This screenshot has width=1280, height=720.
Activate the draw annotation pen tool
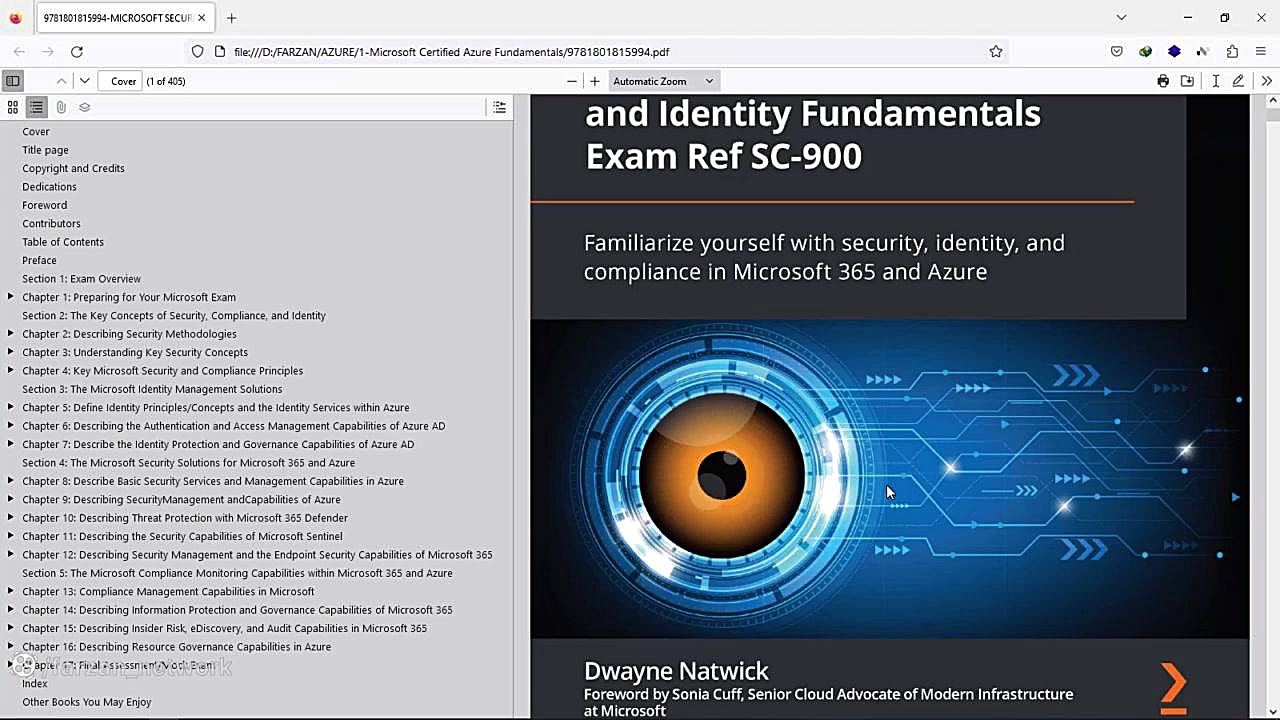(x=1238, y=81)
